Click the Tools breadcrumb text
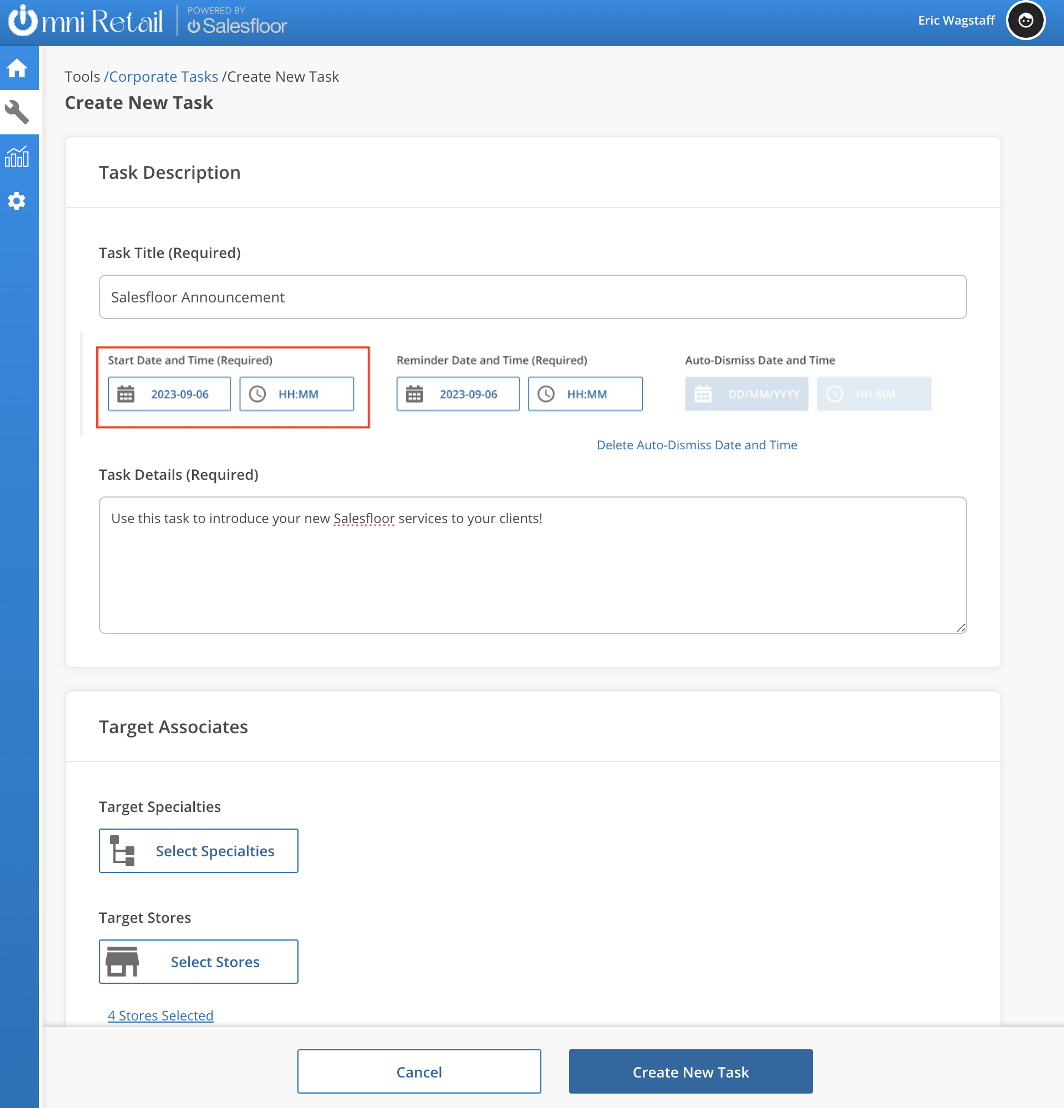This screenshot has width=1064, height=1108. click(83, 76)
